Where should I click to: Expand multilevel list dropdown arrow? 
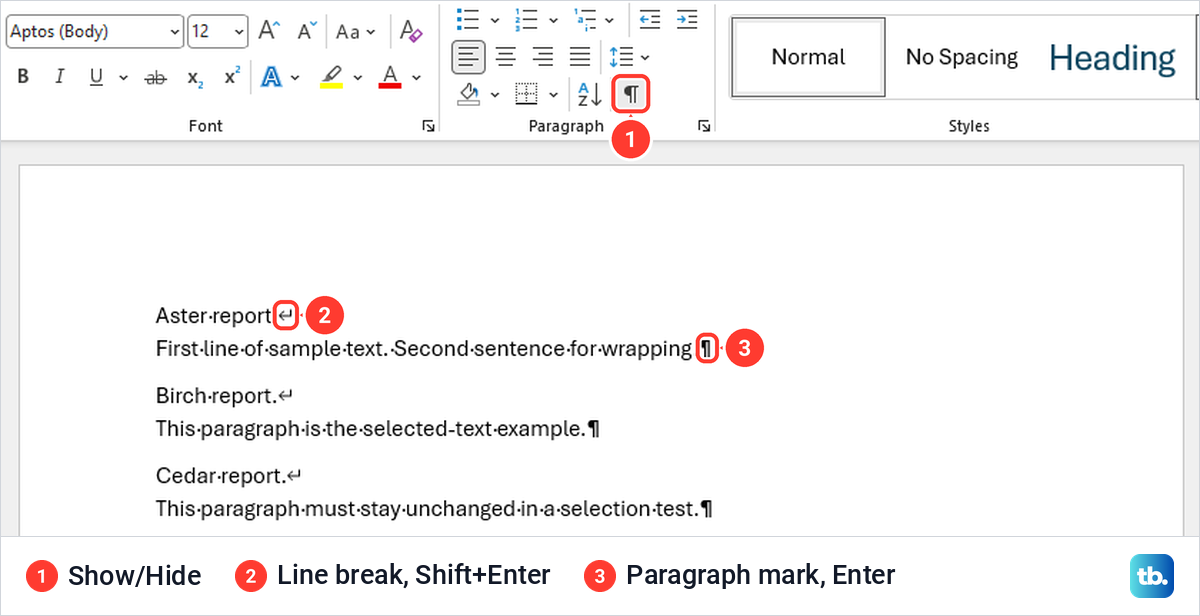pos(609,18)
